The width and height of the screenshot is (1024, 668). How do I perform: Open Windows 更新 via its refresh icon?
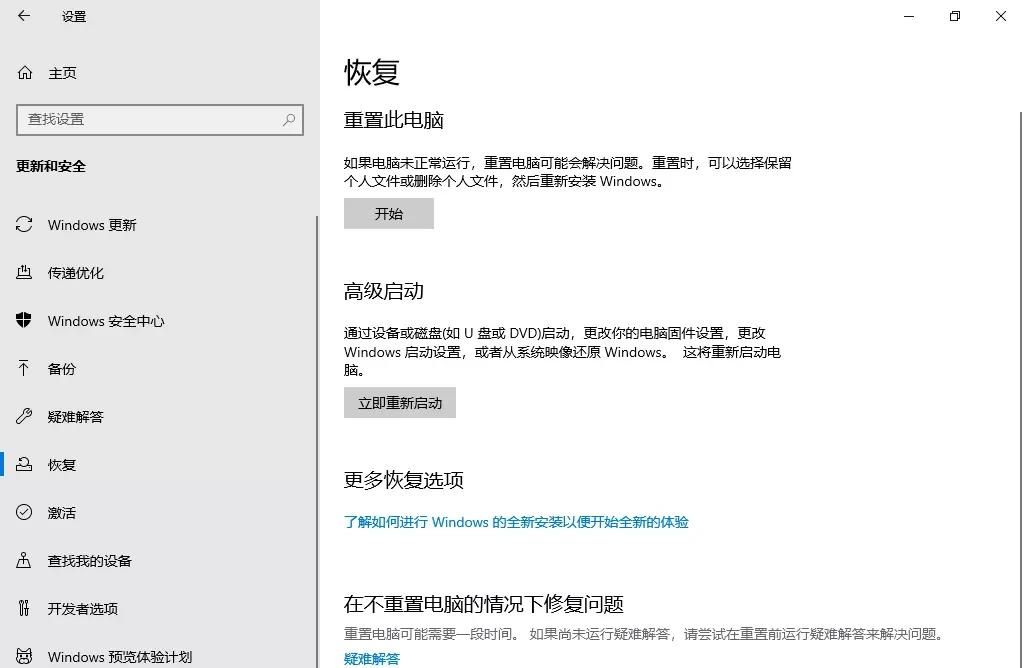(x=22, y=224)
